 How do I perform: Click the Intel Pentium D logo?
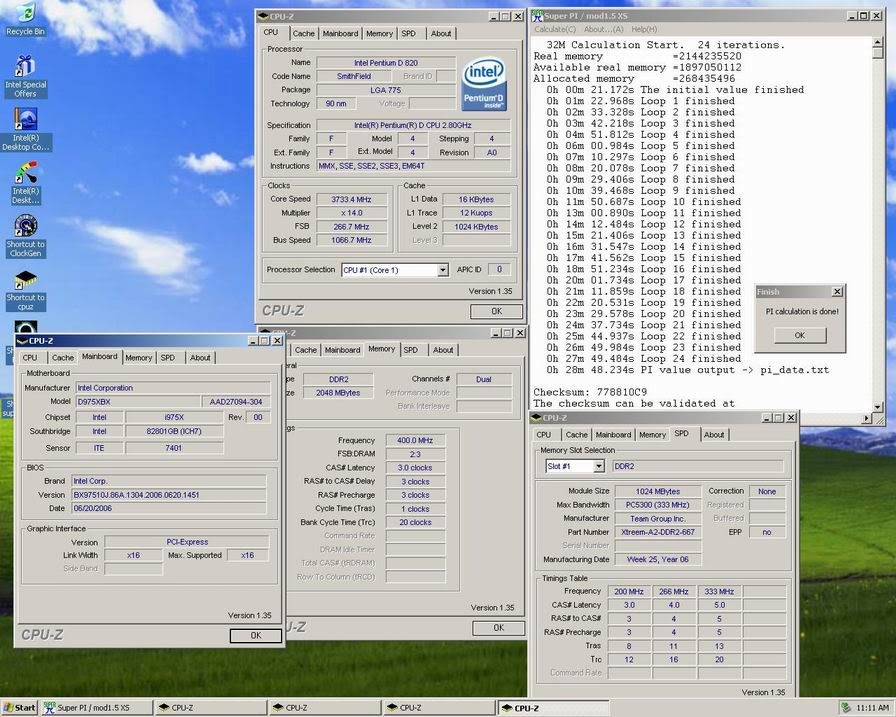click(485, 85)
